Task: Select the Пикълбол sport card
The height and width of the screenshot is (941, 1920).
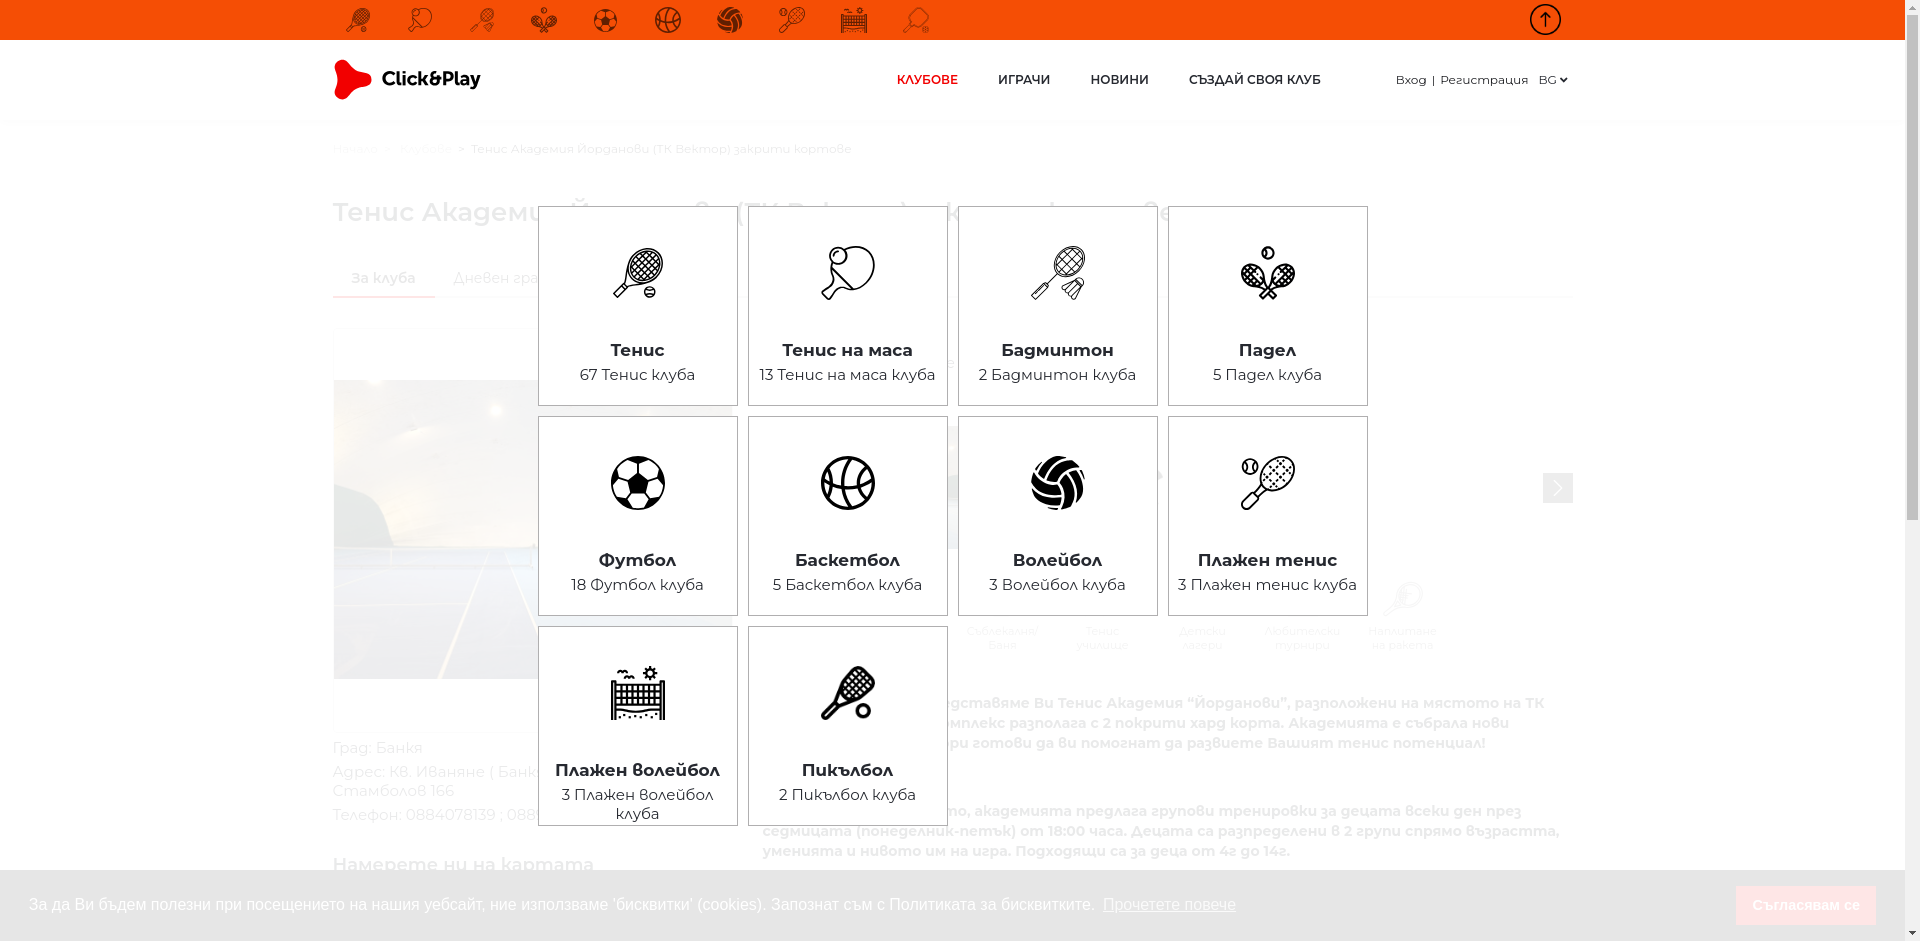Action: pos(847,726)
